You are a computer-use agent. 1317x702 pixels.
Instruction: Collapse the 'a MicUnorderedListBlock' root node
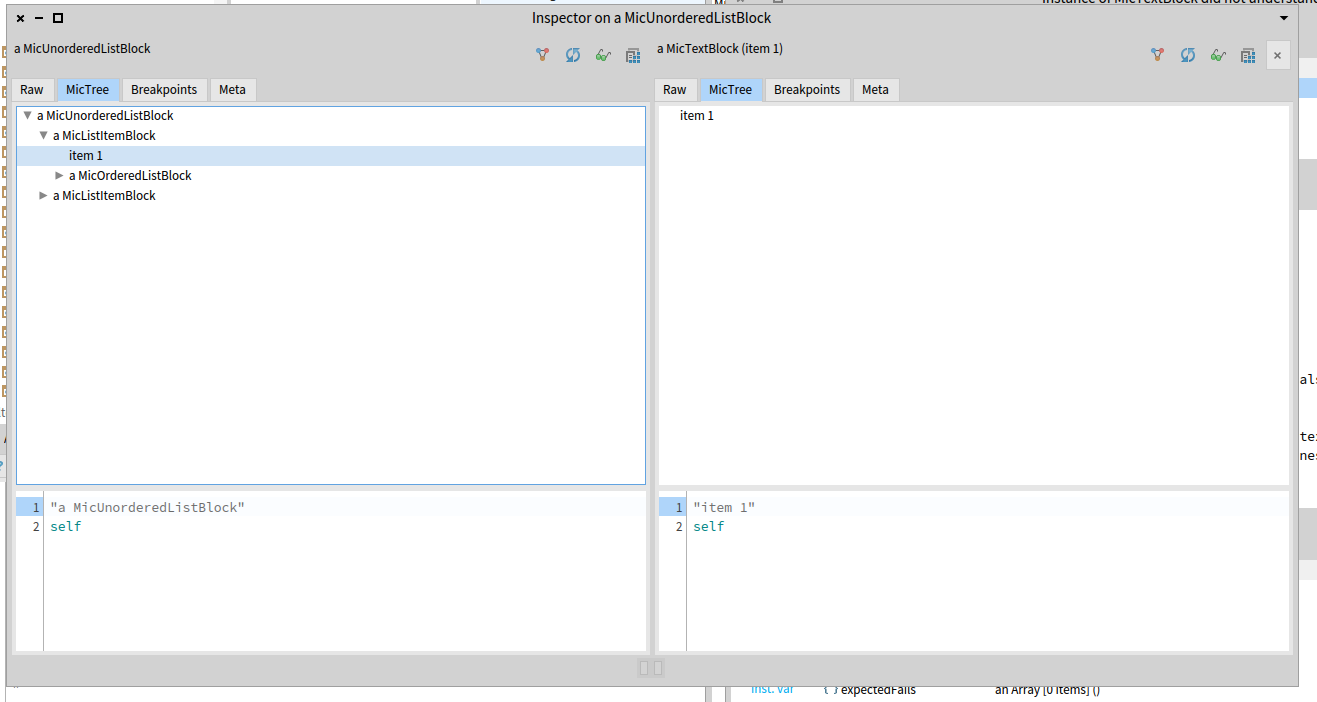point(27,116)
